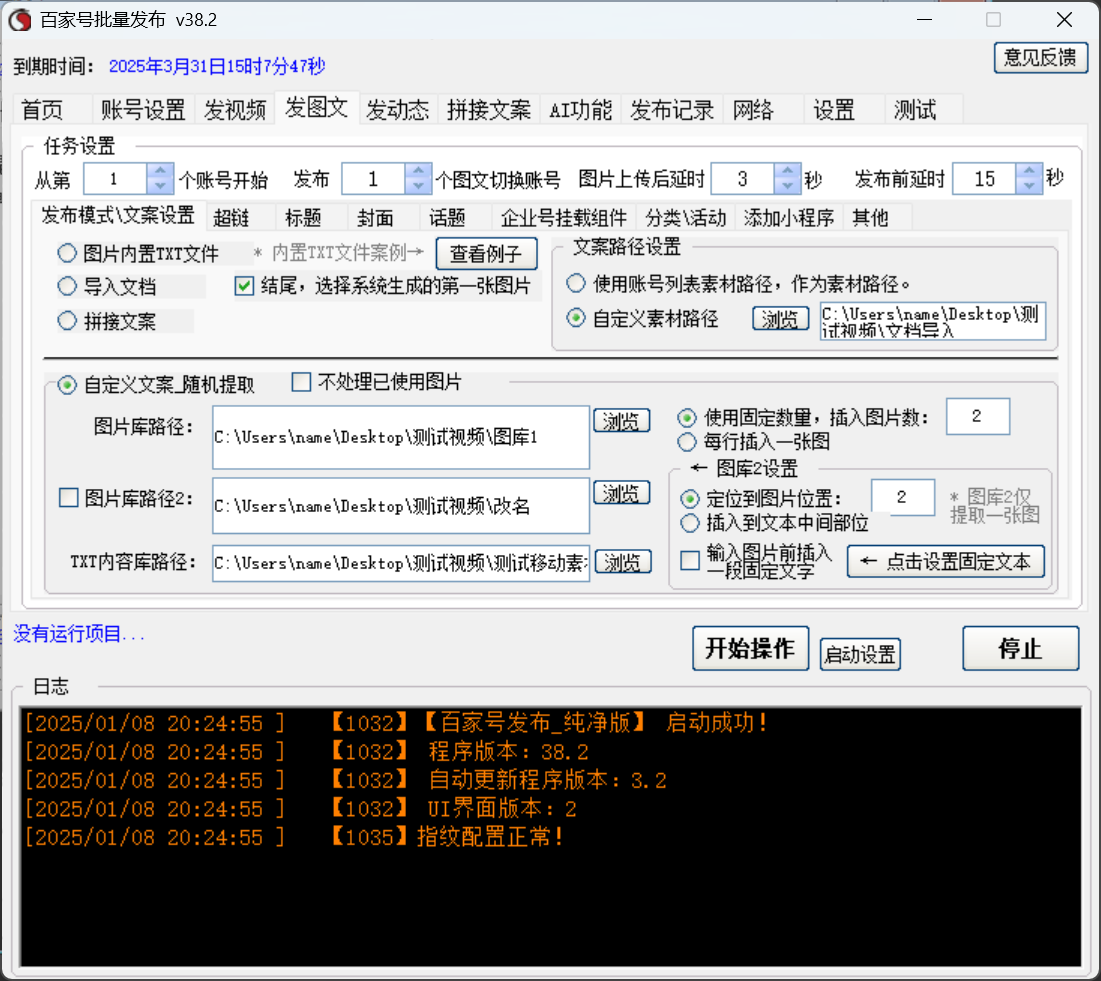Open the 企业号挂载组件 sub-tab

563,218
